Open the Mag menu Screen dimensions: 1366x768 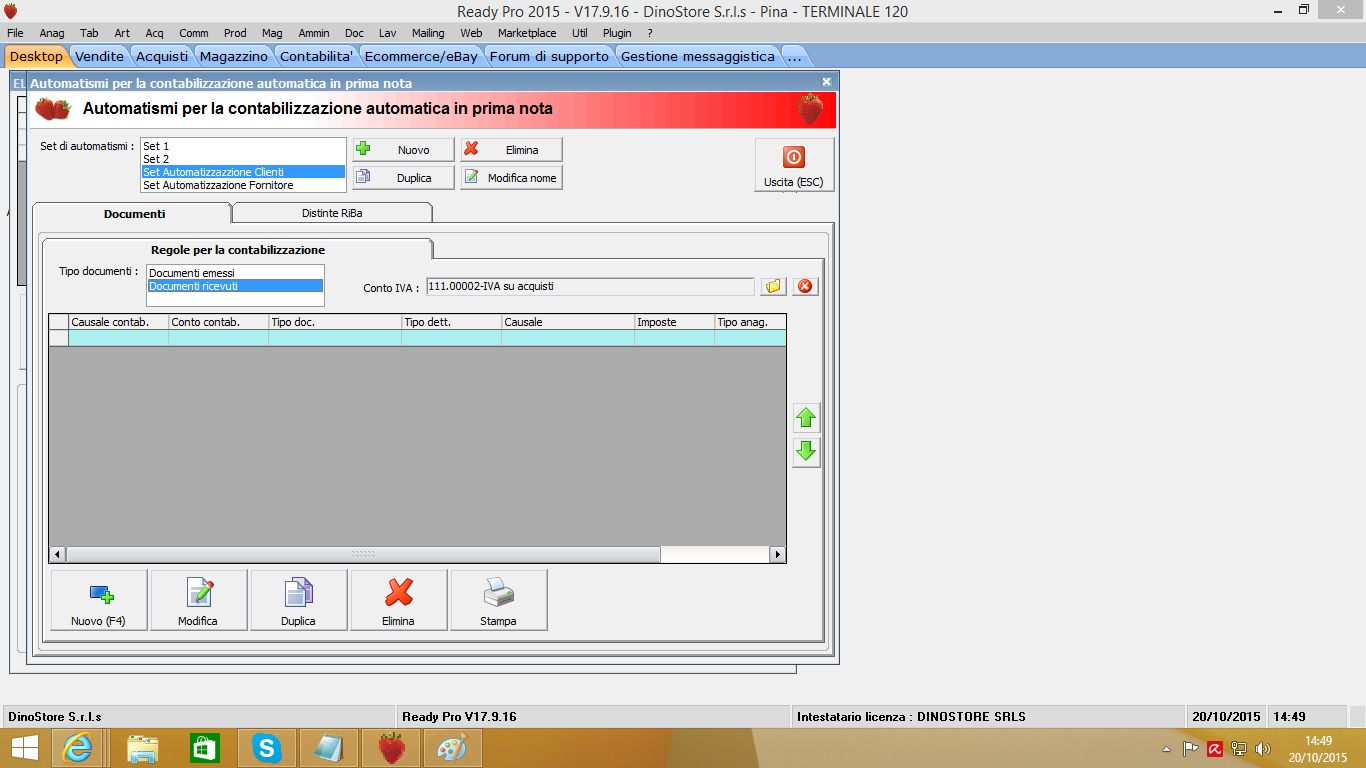(x=272, y=33)
